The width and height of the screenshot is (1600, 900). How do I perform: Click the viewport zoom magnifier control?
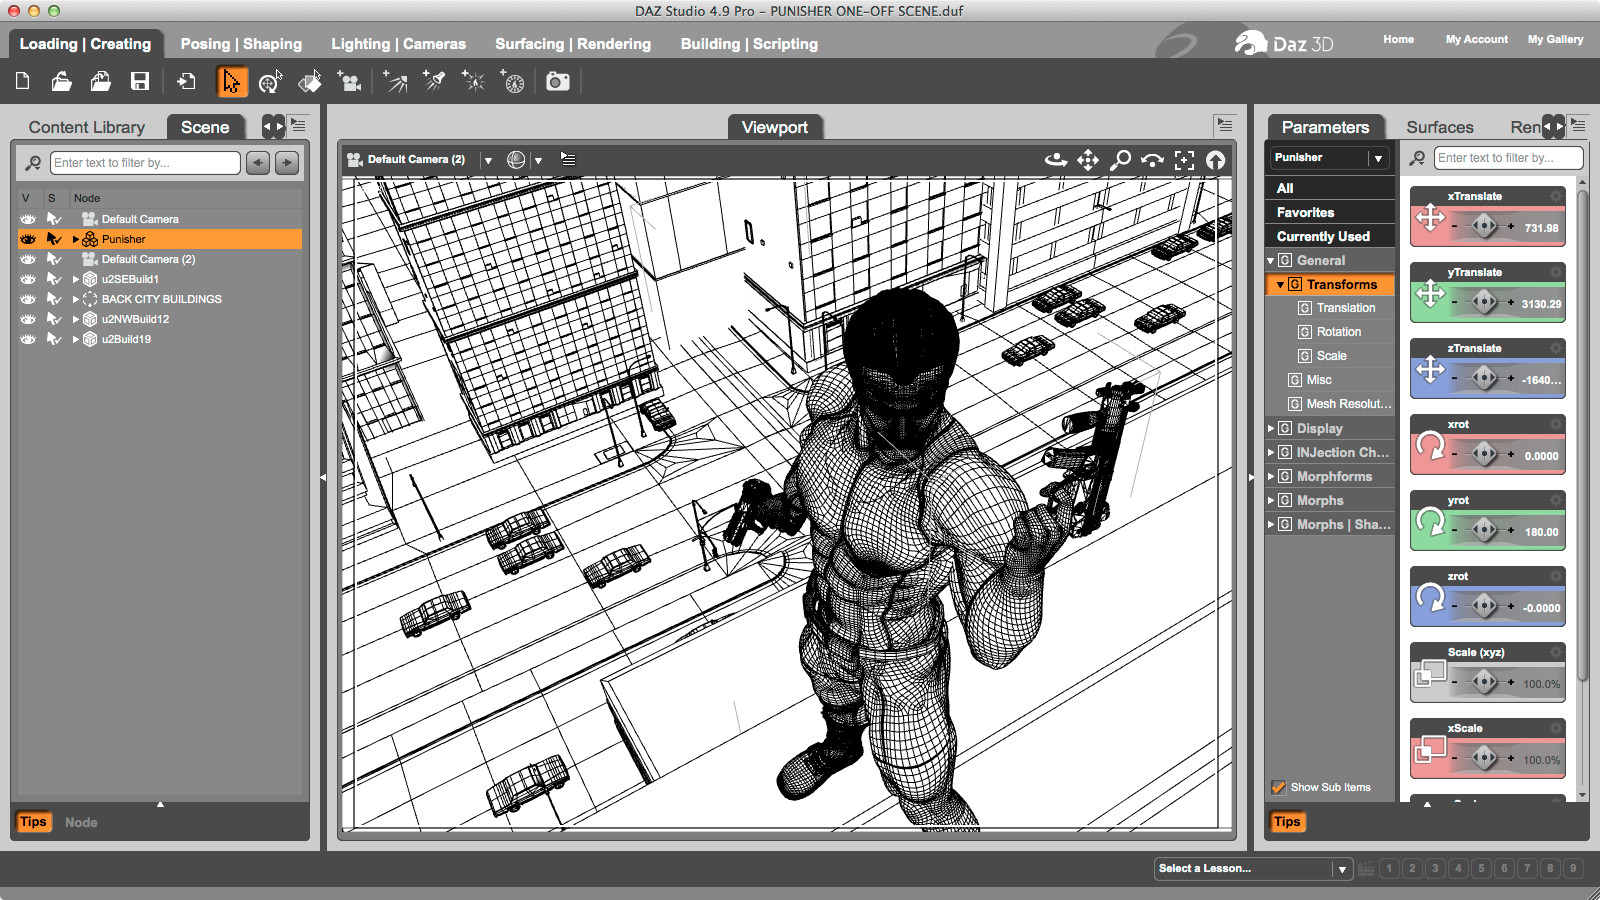[1121, 160]
